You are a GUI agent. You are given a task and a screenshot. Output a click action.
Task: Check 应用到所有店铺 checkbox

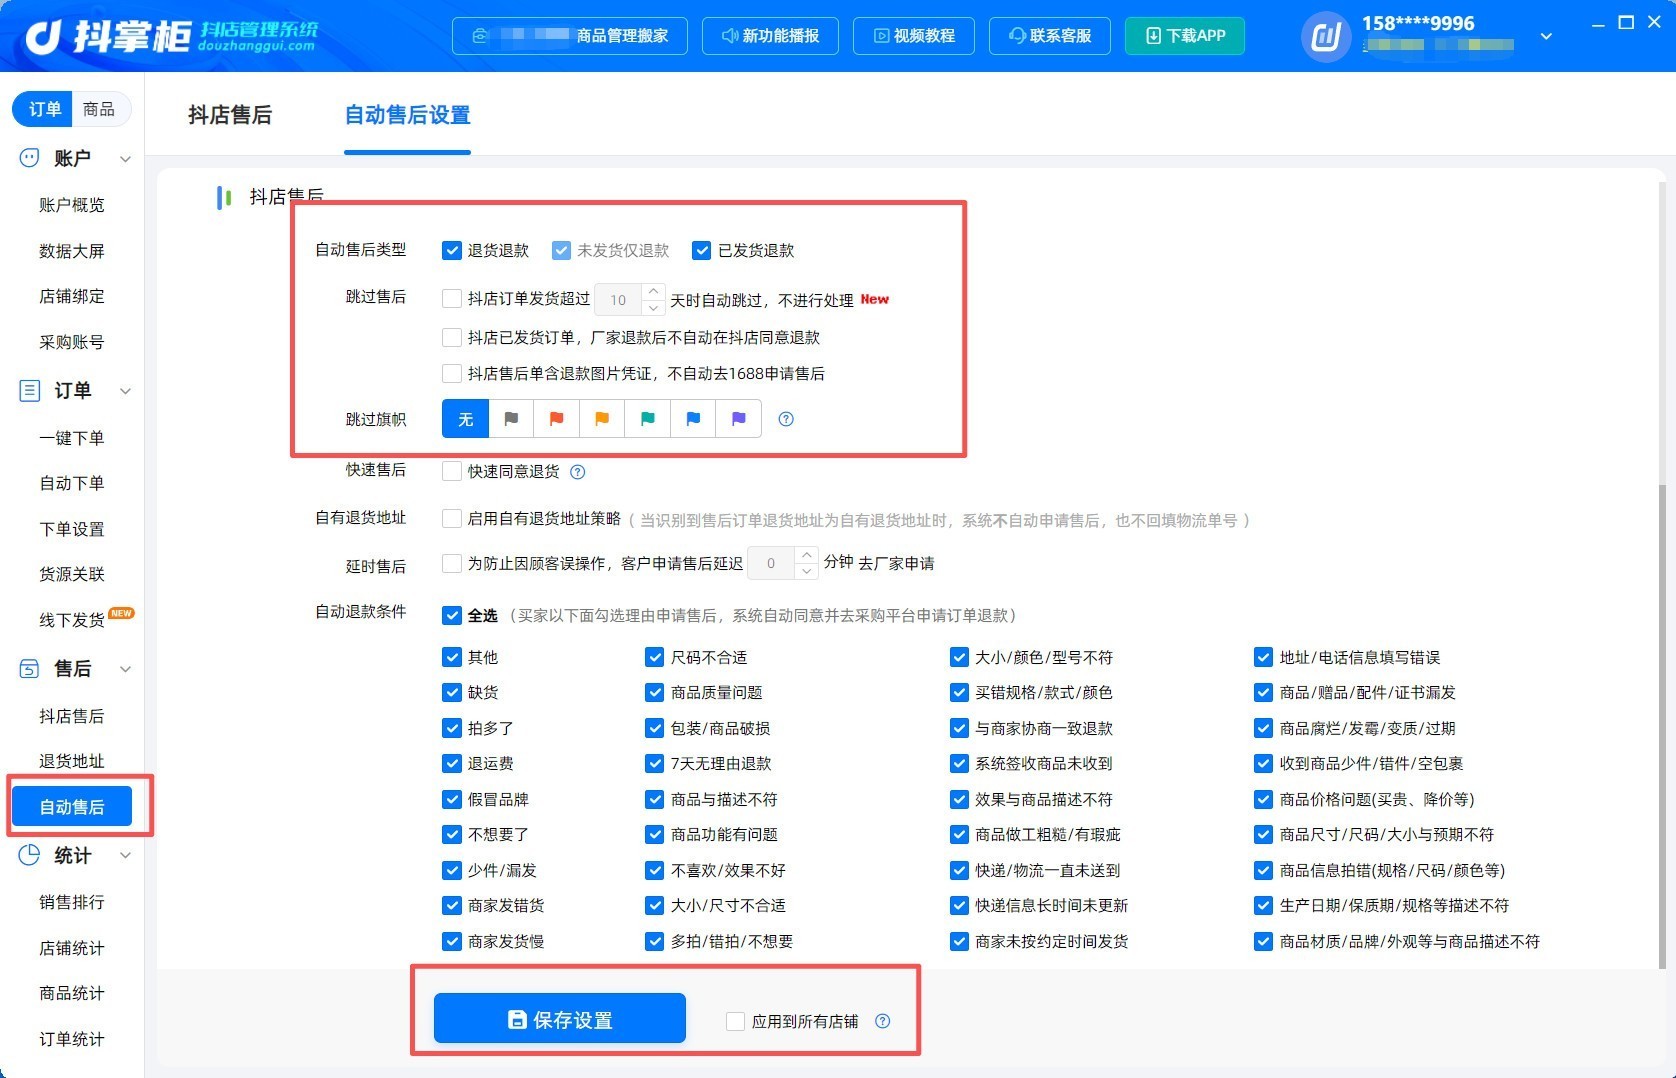point(736,1021)
